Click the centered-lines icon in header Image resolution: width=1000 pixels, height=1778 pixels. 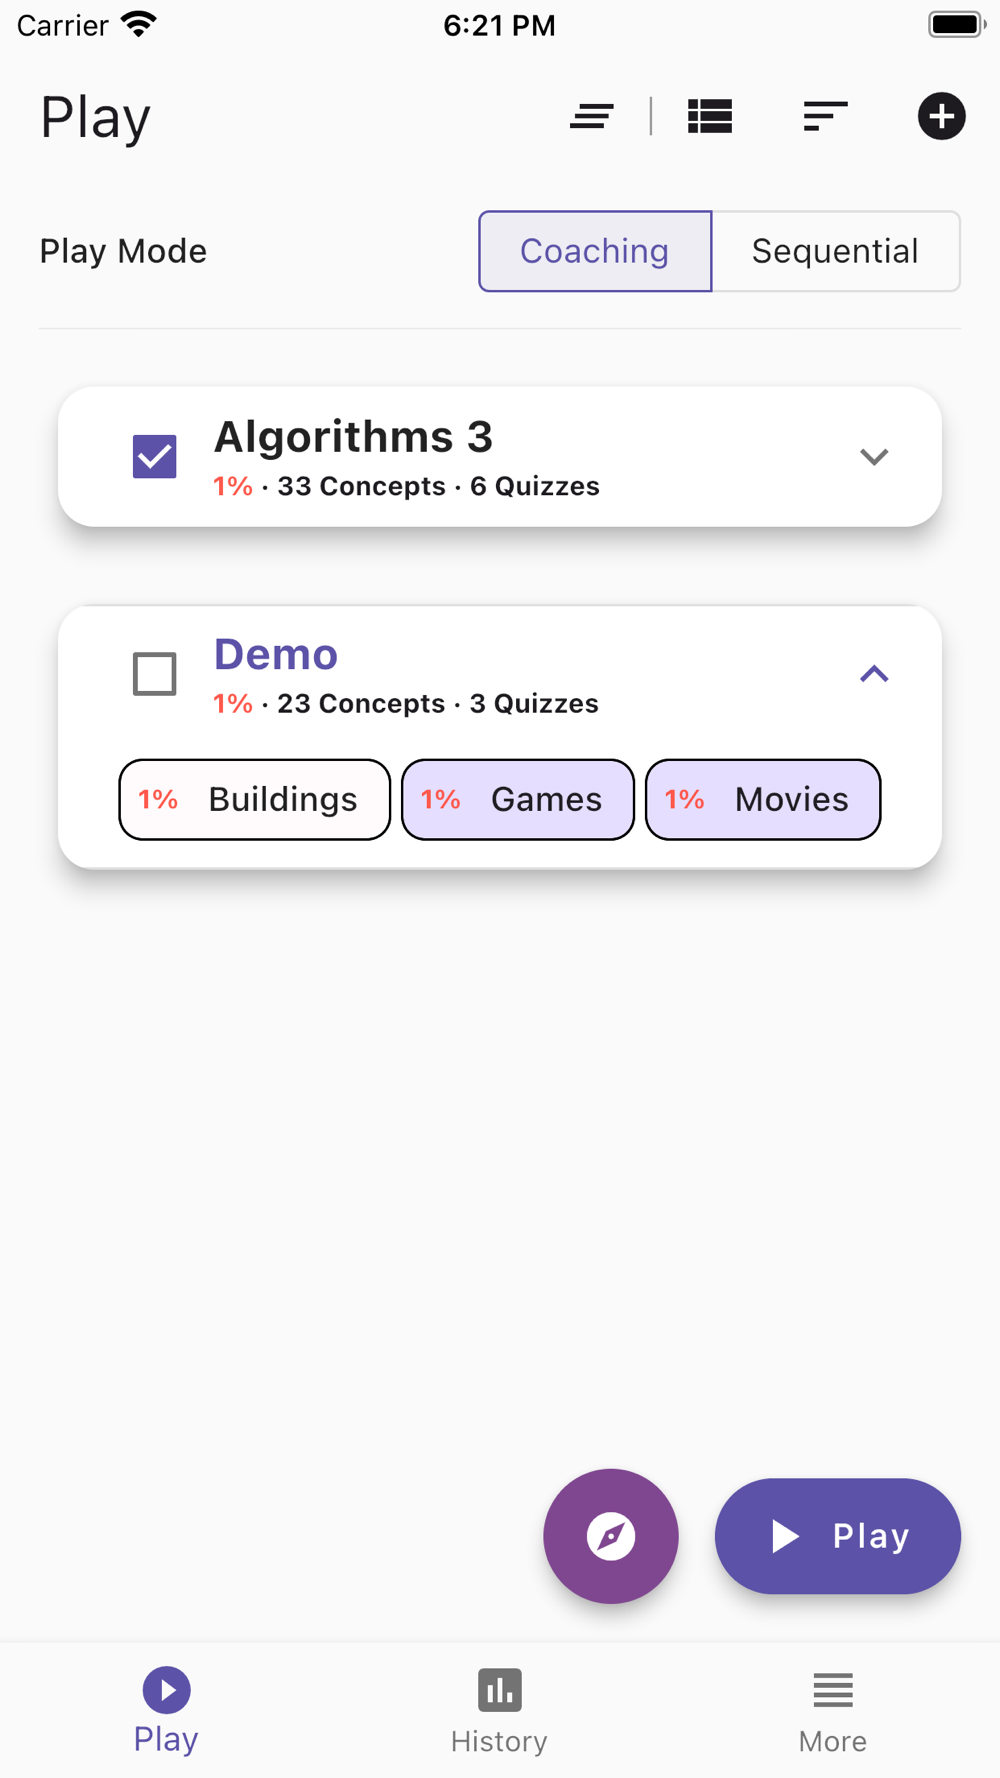(x=591, y=117)
